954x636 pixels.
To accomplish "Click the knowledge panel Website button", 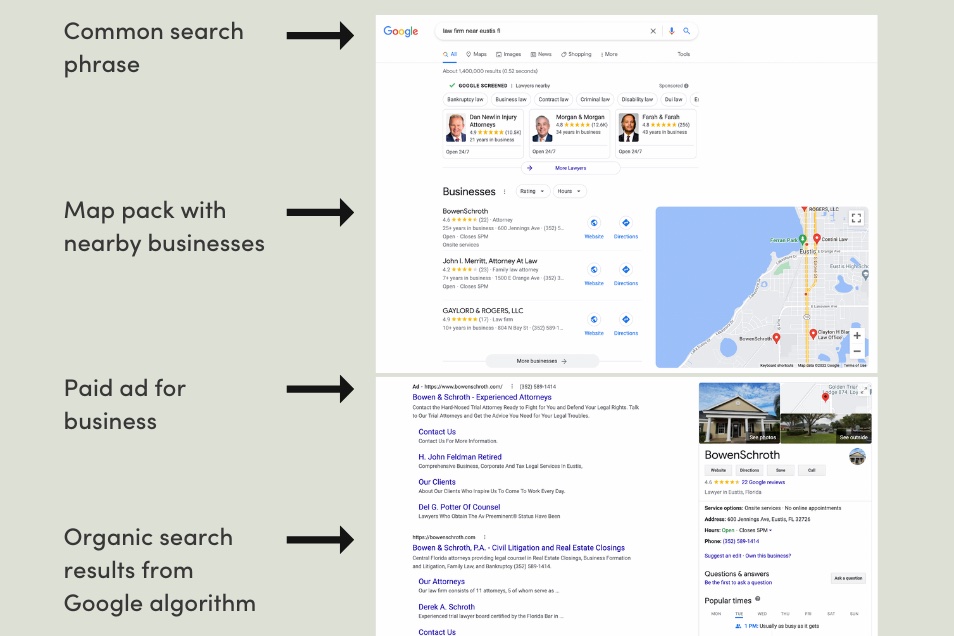I will coord(719,470).
